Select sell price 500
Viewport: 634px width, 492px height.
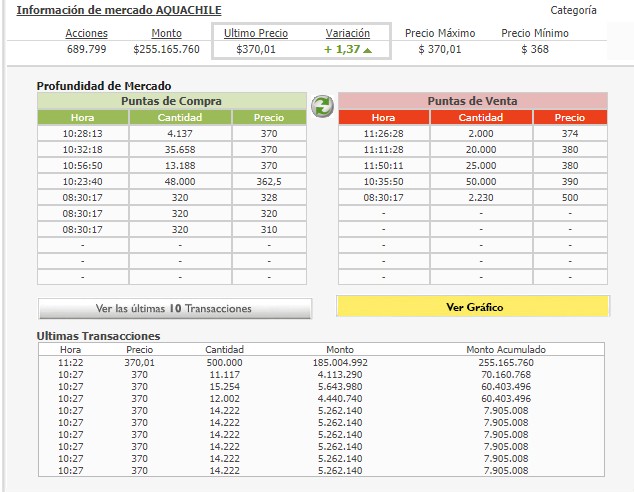570,198
